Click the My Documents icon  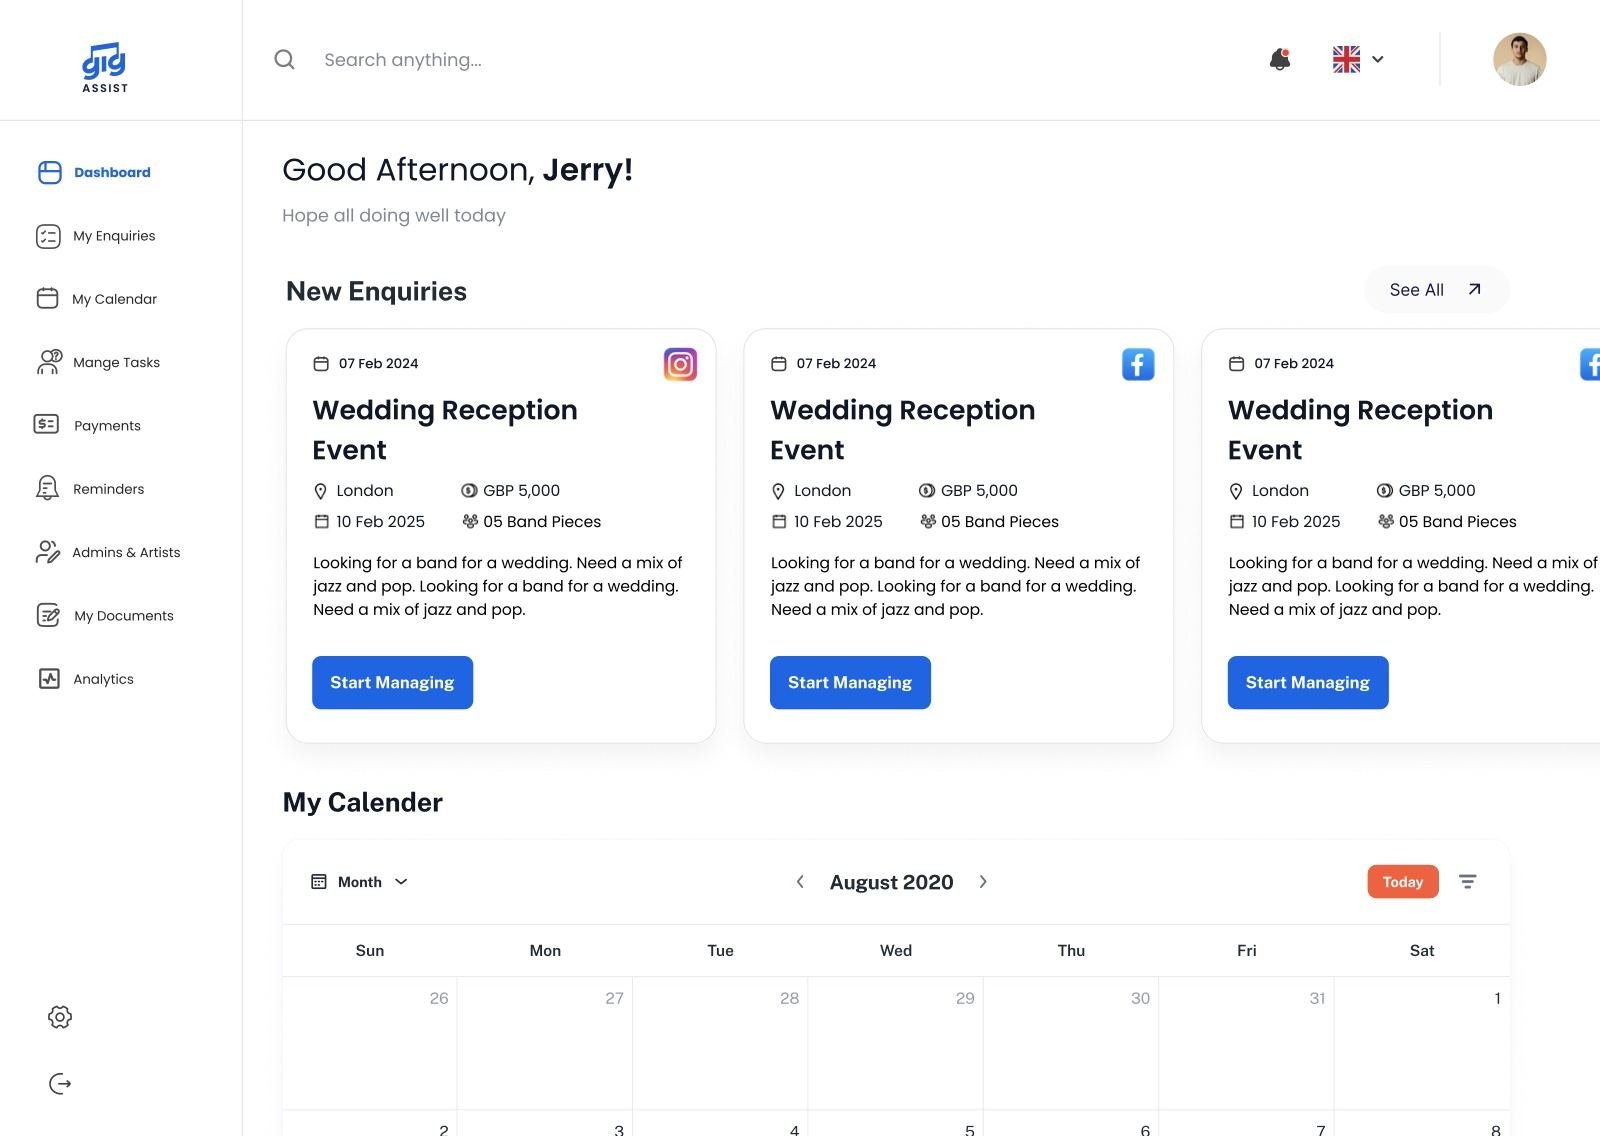(48, 615)
